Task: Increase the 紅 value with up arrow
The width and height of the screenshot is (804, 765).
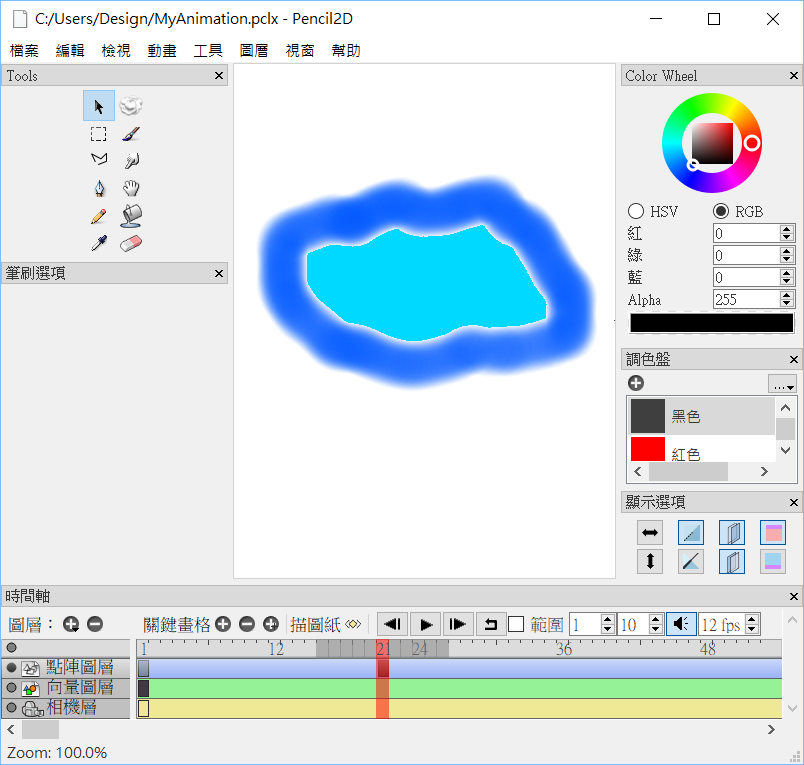Action: point(786,229)
